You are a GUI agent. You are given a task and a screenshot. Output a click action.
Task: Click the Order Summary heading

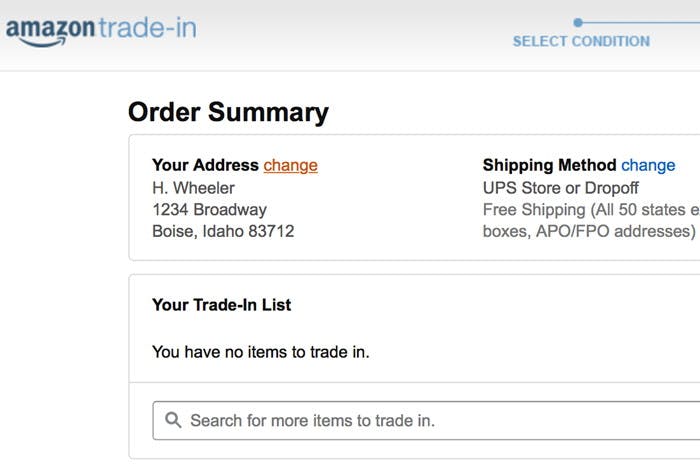pos(228,112)
